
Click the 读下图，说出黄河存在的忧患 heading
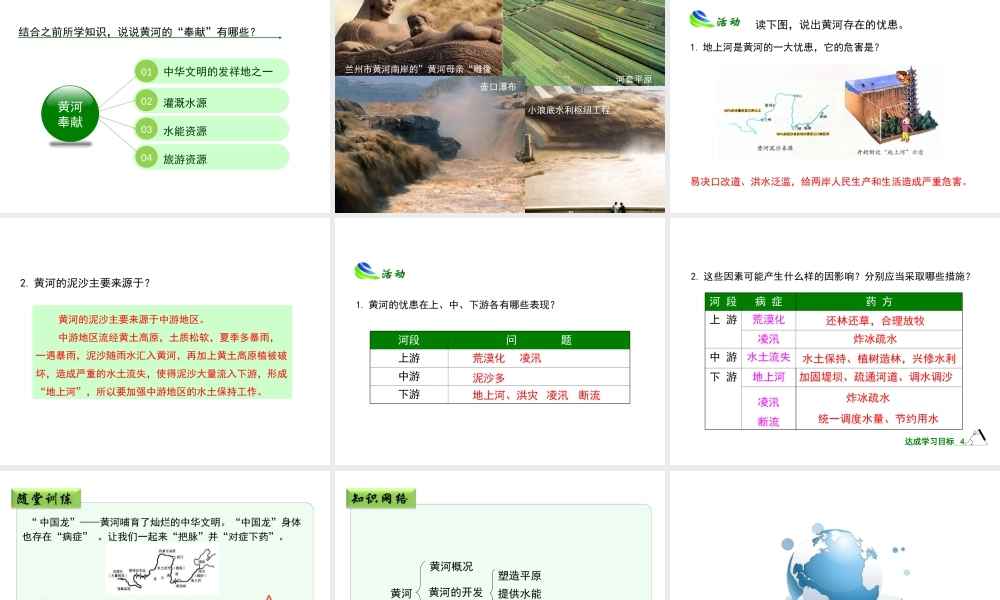(830, 25)
